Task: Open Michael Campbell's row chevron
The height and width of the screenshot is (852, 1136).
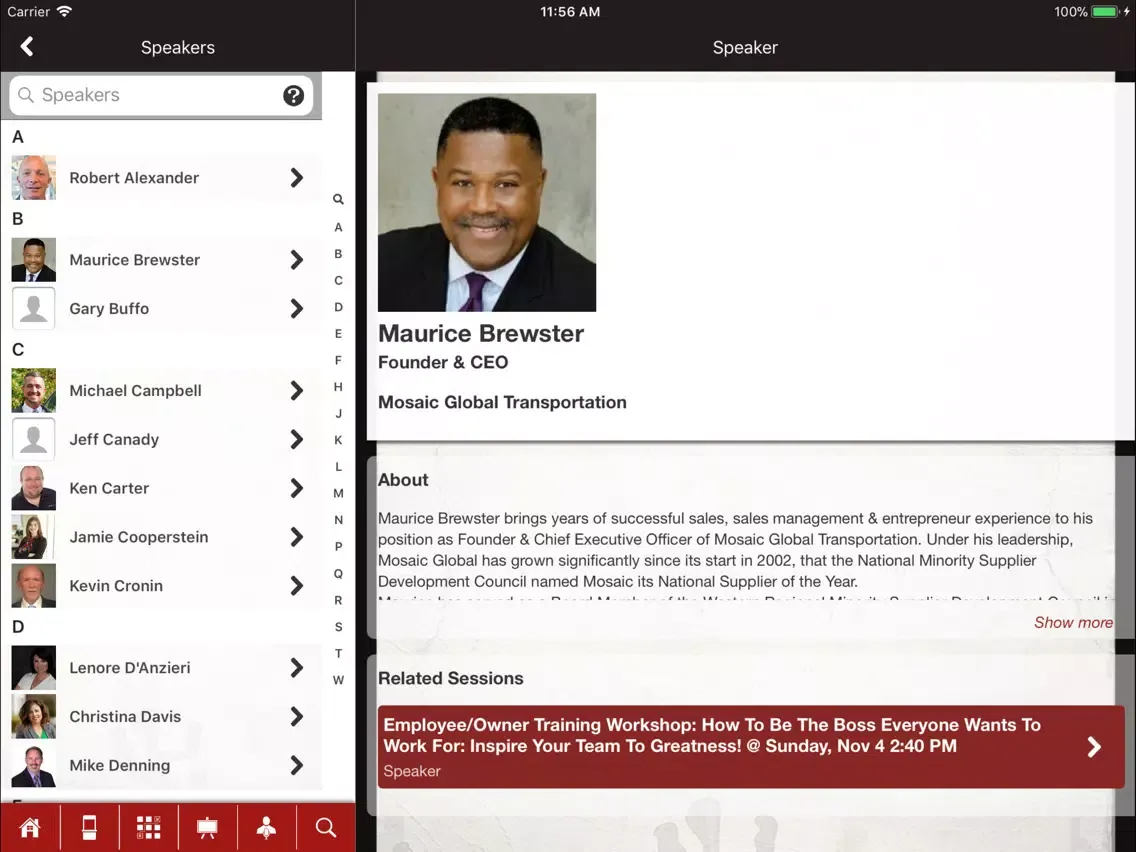Action: (x=296, y=390)
